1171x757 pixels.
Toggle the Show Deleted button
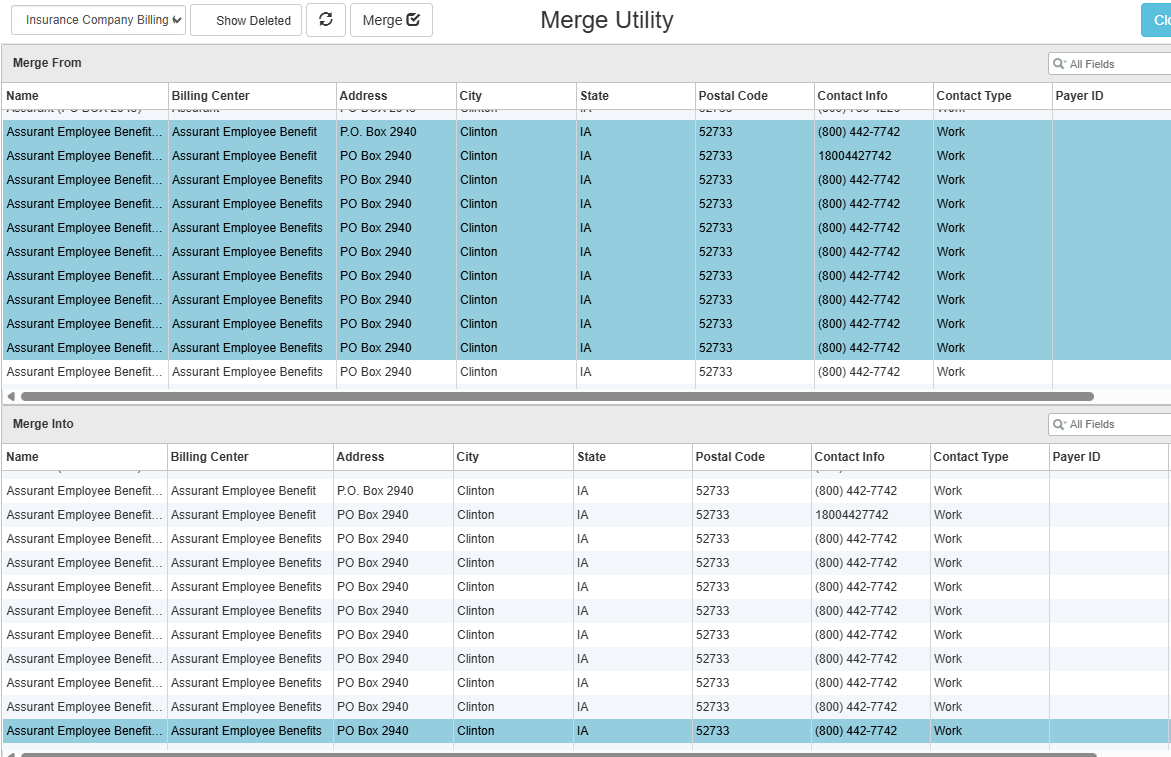point(246,20)
